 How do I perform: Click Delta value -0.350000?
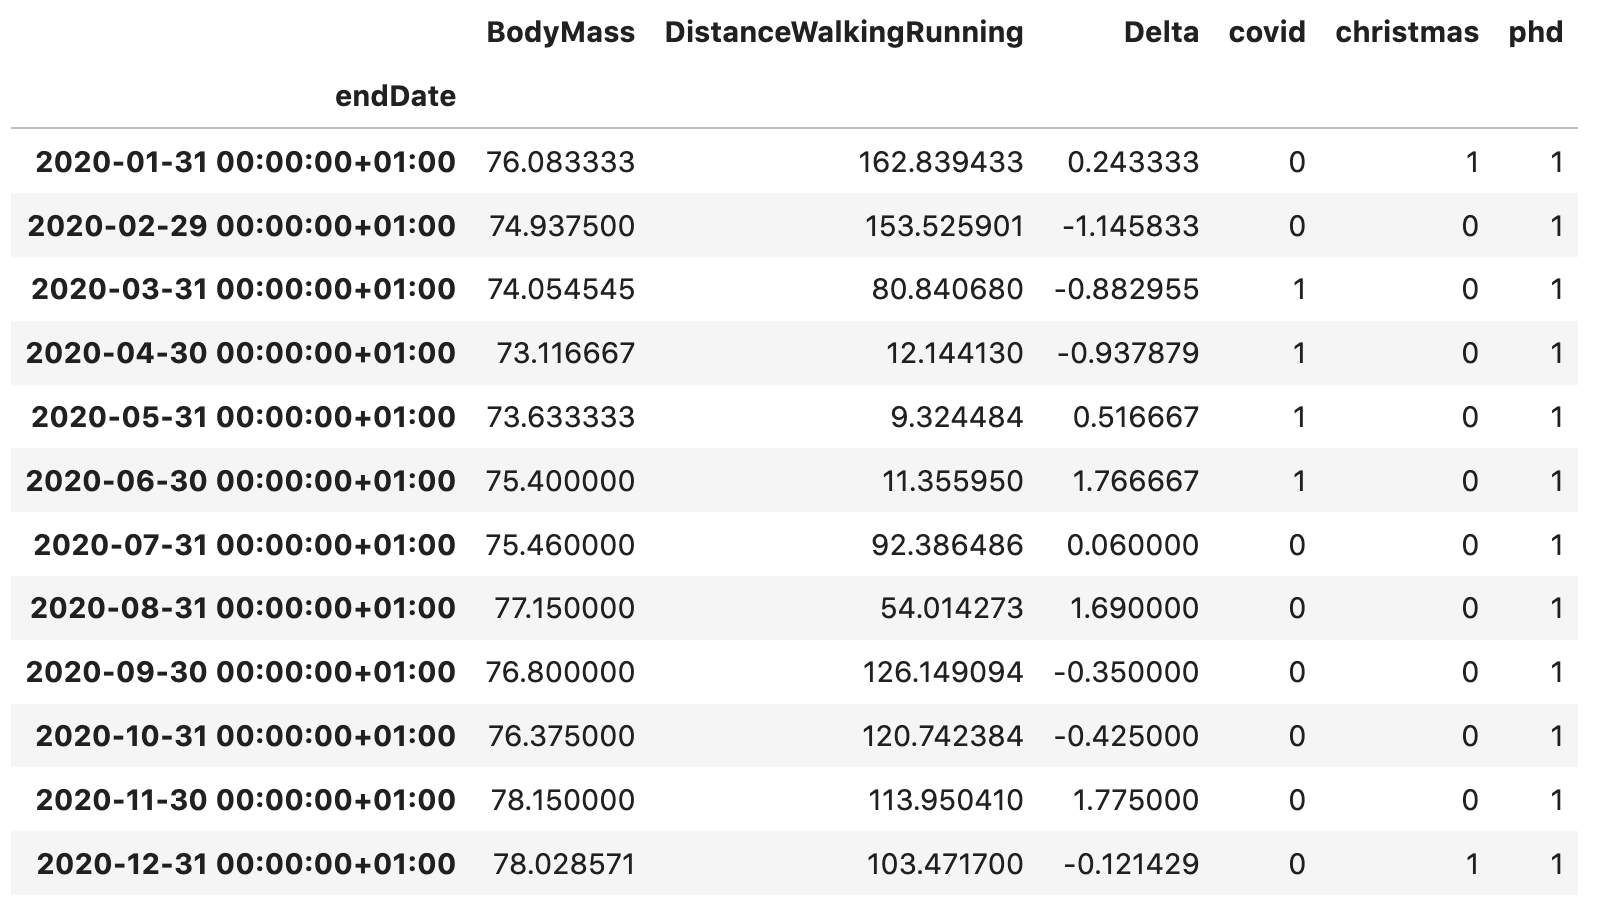click(1126, 673)
